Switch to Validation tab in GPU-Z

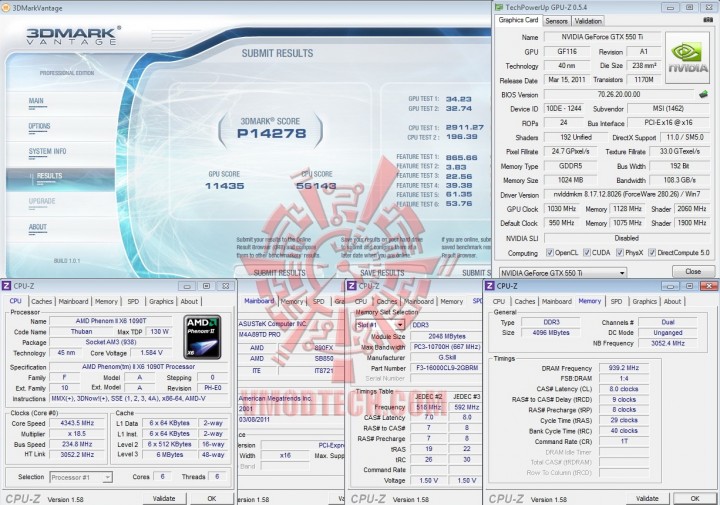coord(588,21)
